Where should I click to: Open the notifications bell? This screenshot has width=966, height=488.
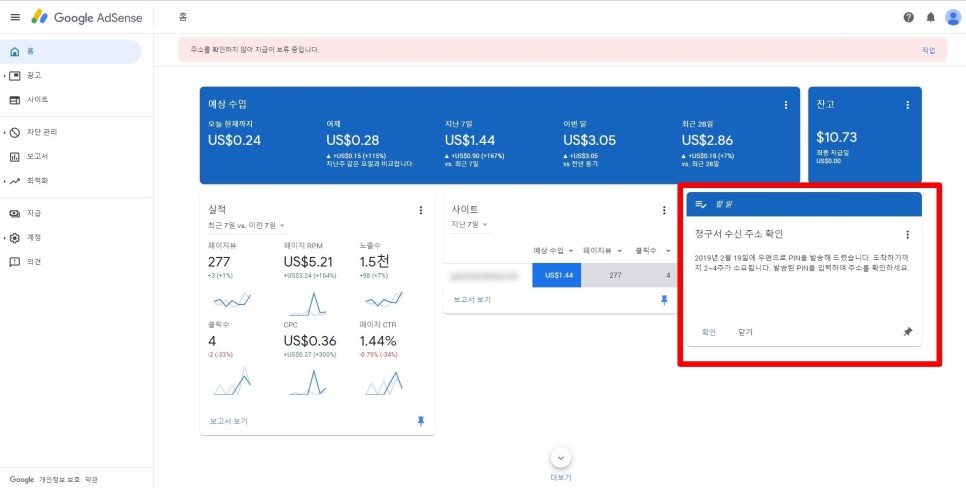pos(930,17)
